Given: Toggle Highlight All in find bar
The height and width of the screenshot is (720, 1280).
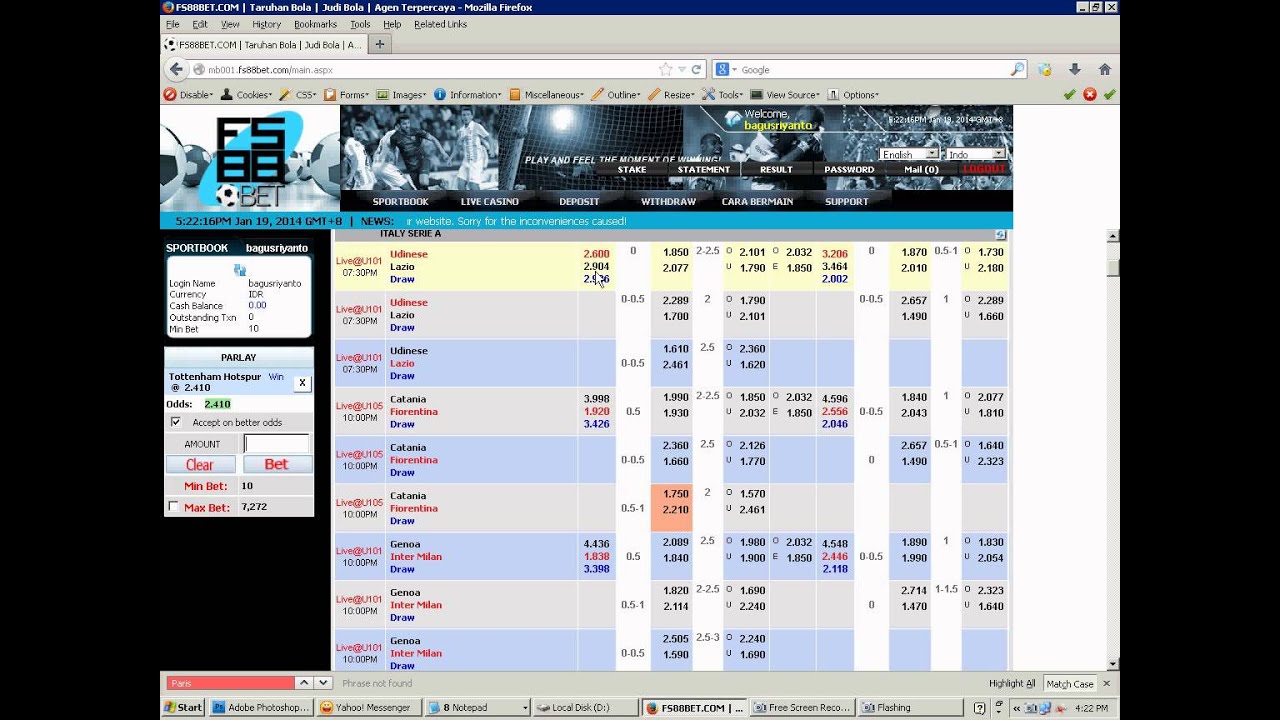Looking at the screenshot, I should [x=1012, y=684].
